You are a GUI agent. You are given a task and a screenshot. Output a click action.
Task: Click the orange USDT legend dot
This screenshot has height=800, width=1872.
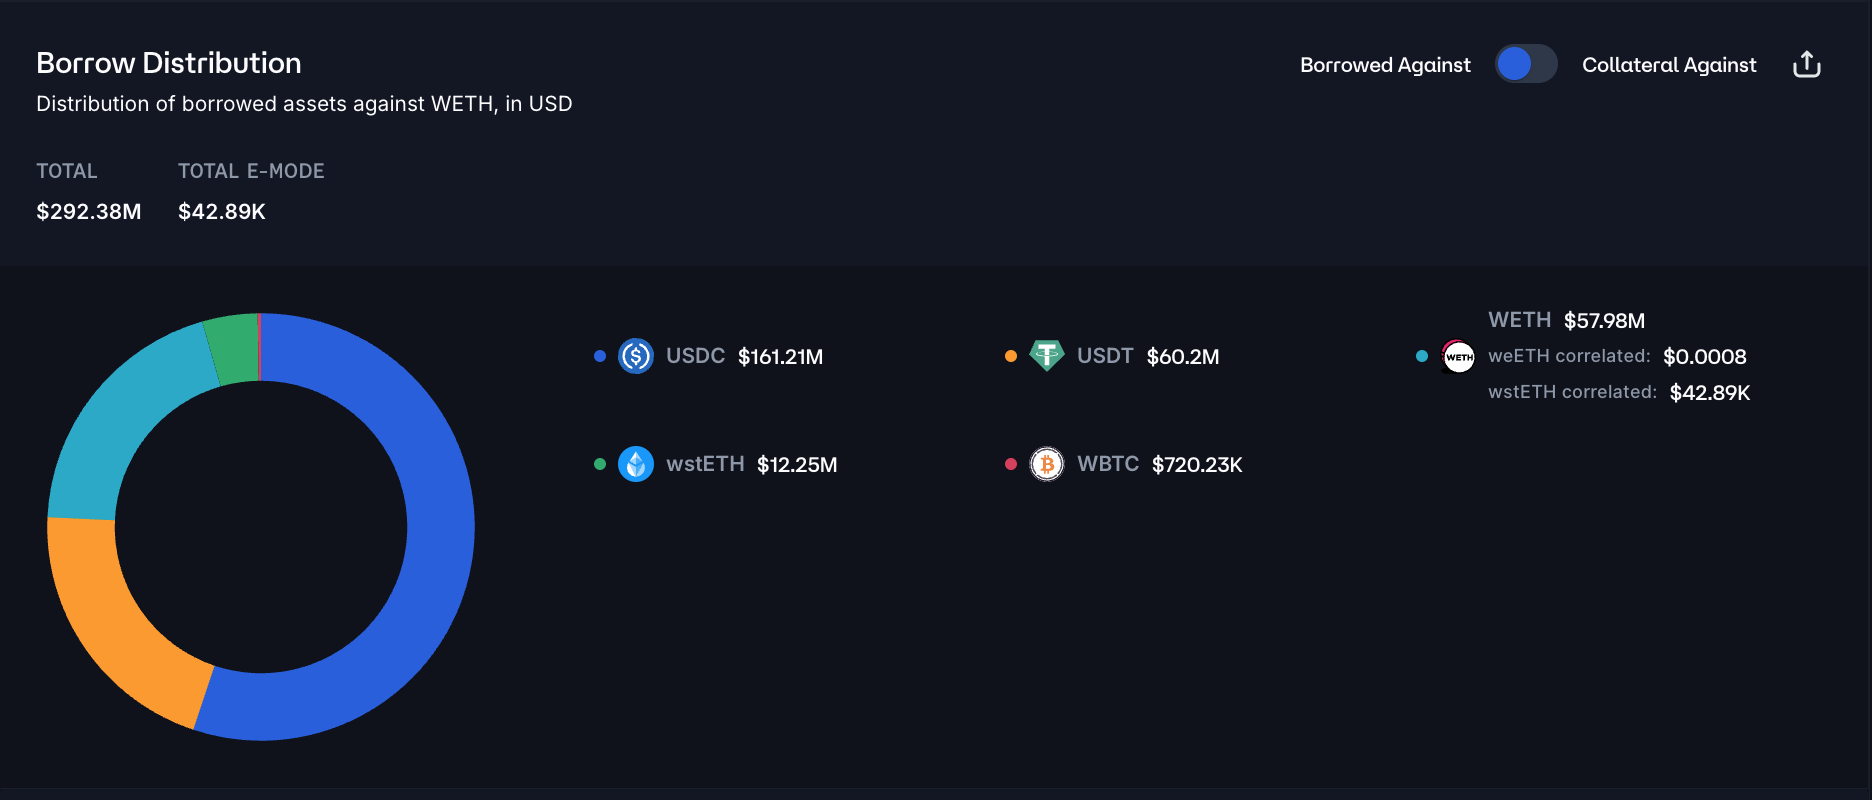(x=1011, y=356)
